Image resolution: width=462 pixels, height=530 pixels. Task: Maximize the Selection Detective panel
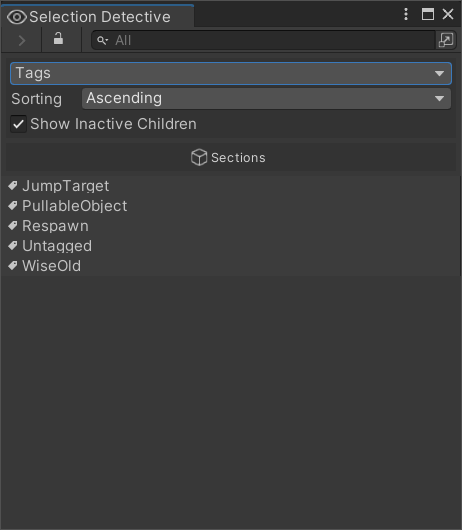coord(428,14)
